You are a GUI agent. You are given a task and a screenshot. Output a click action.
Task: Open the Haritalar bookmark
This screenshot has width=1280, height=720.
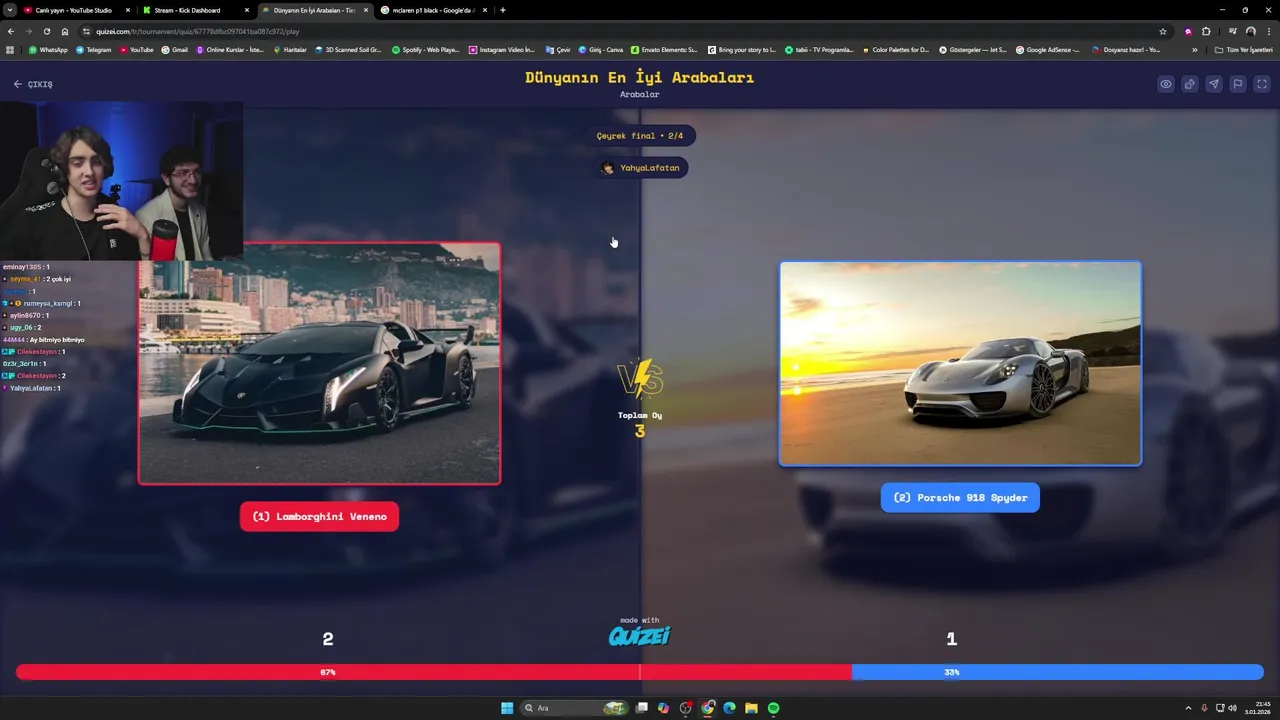tap(290, 49)
